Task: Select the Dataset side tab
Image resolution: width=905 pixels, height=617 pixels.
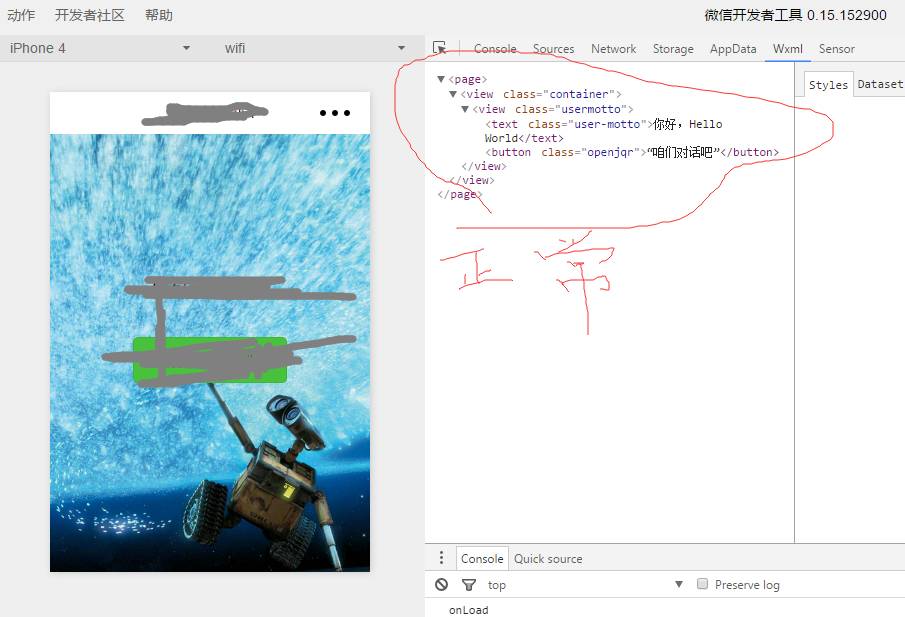Action: (x=880, y=84)
